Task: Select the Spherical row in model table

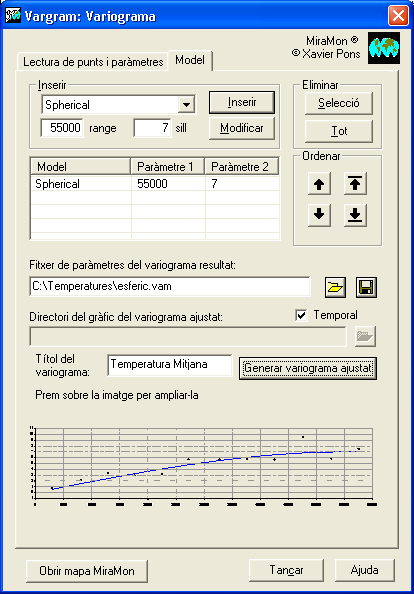Action: click(155, 184)
